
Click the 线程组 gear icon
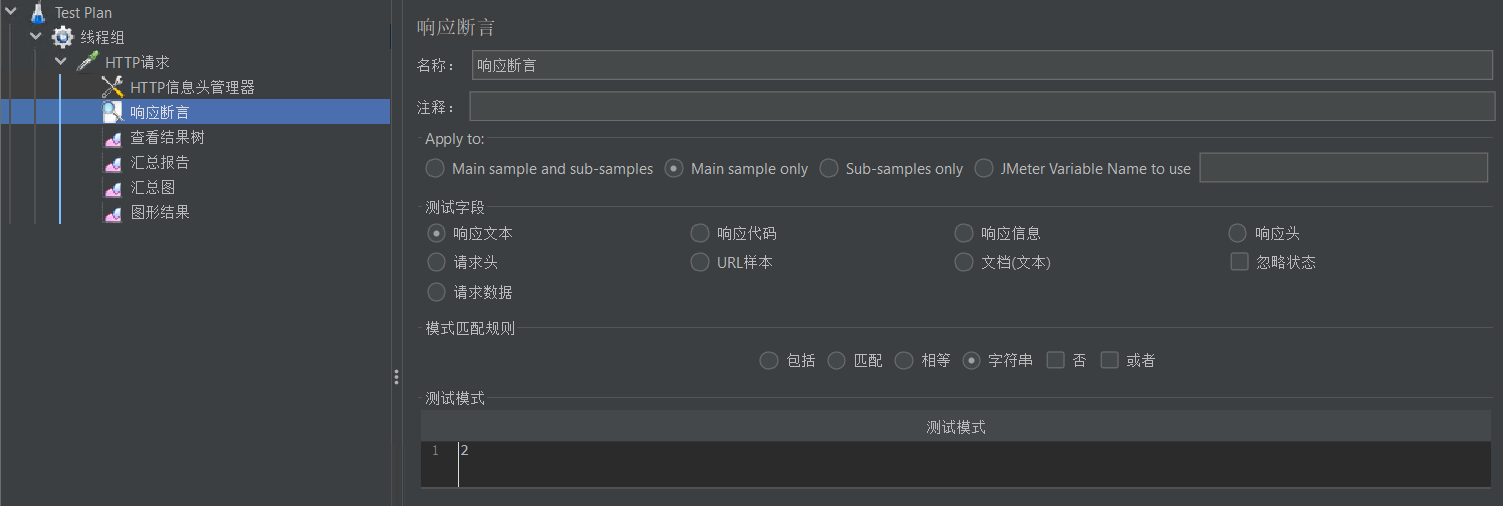(x=63, y=37)
